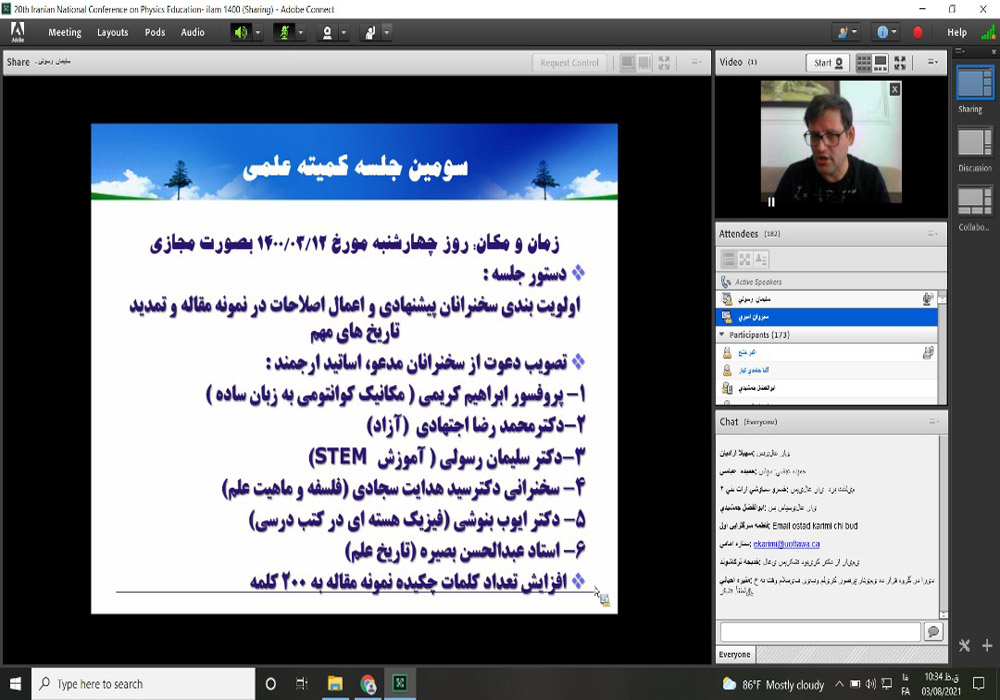Send chat message with the speech bubble icon
This screenshot has width=1000, height=700.
(x=933, y=632)
